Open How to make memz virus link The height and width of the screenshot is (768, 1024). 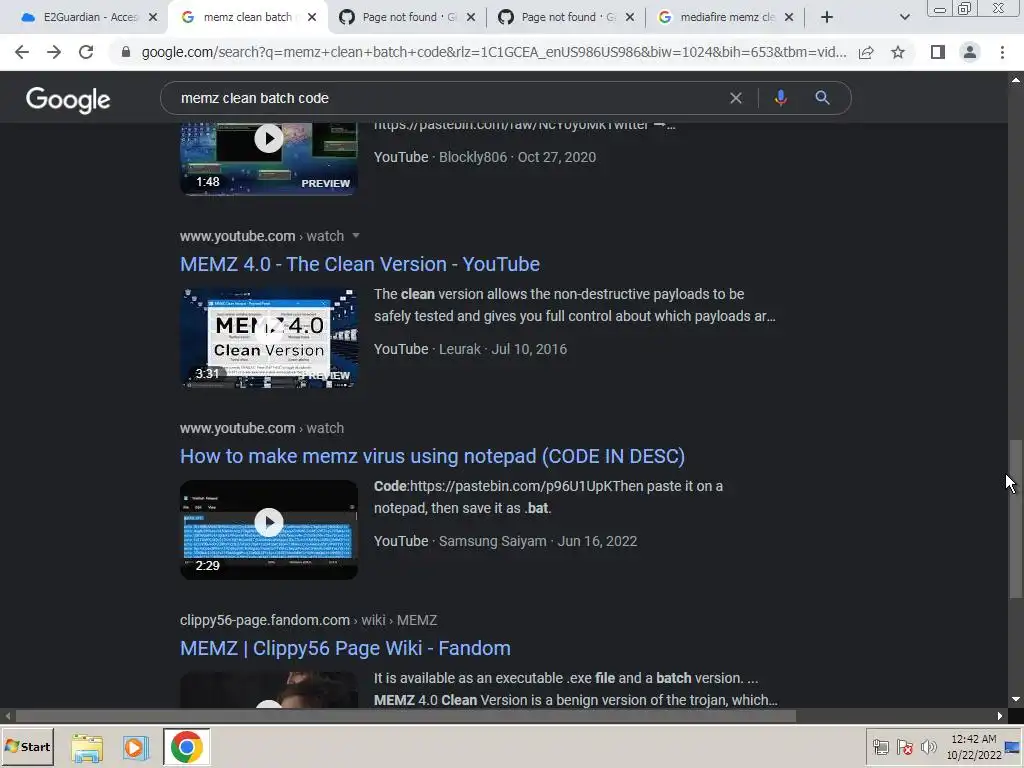[x=432, y=456]
